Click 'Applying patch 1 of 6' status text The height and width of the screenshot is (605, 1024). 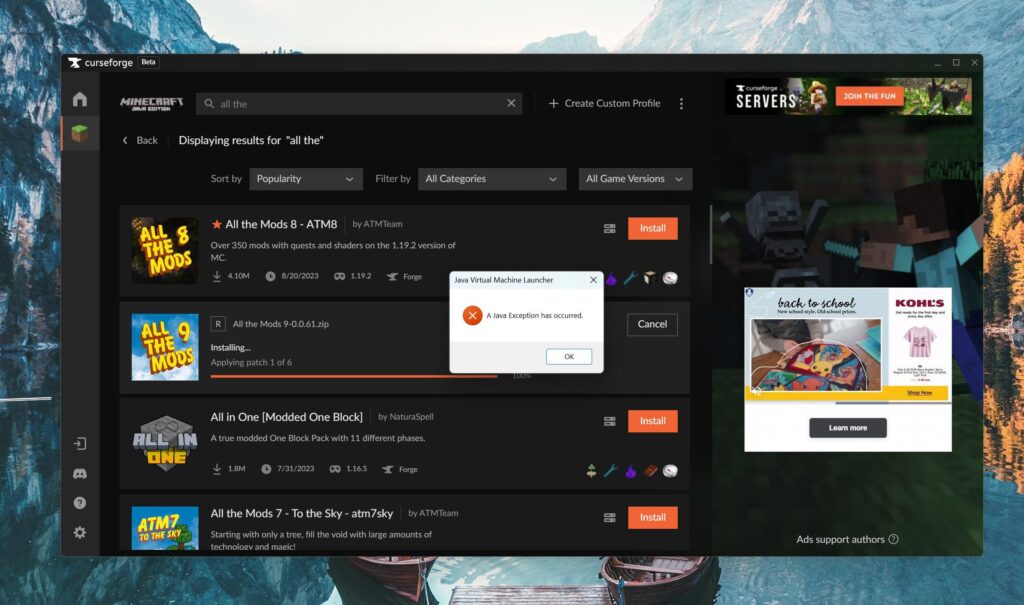(251, 362)
